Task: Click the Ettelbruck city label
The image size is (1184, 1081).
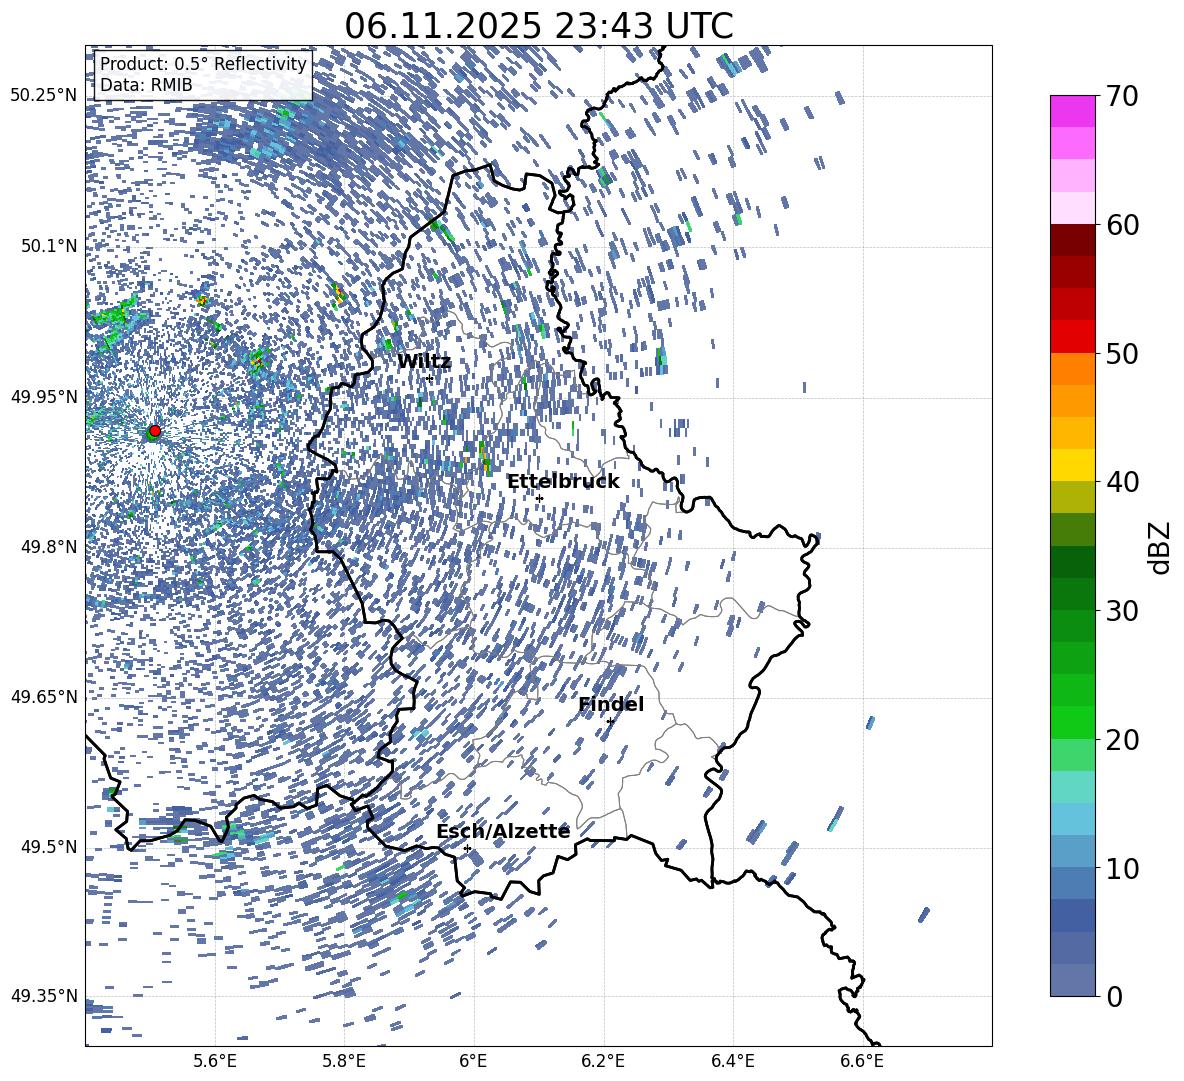Action: point(563,482)
